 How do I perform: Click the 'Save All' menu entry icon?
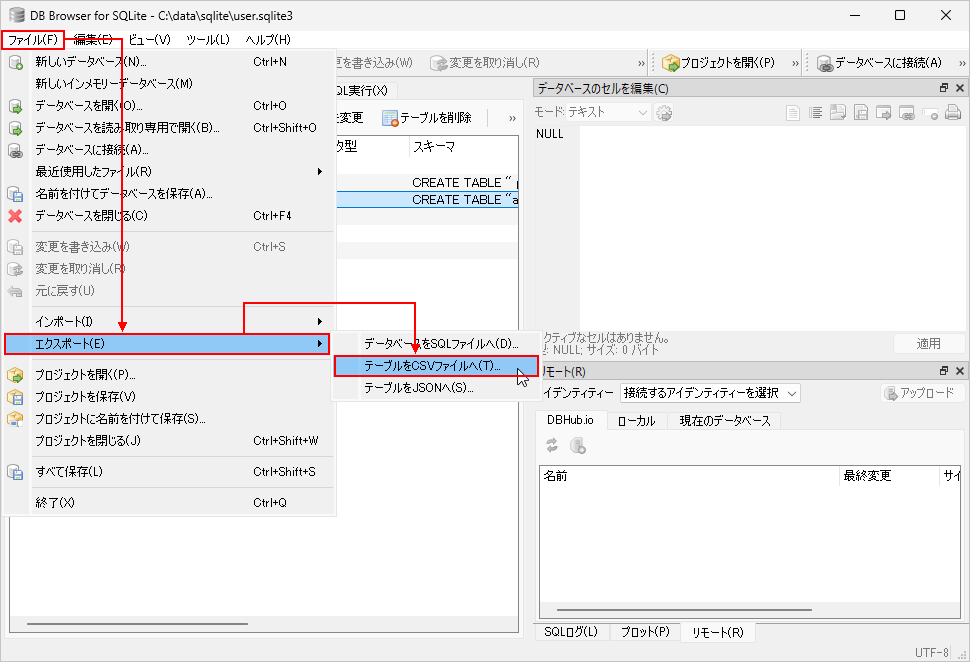pyautogui.click(x=15, y=472)
